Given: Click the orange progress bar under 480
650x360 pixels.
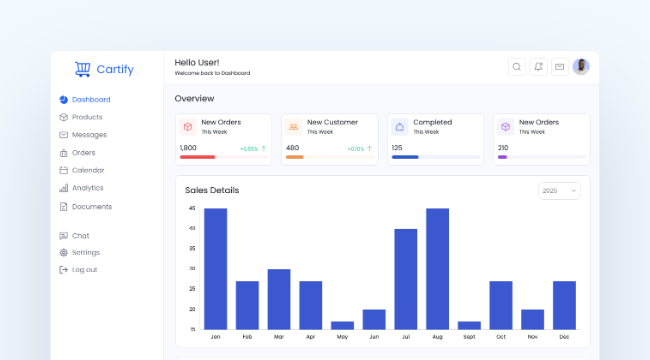Looking at the screenshot, I should point(295,157).
